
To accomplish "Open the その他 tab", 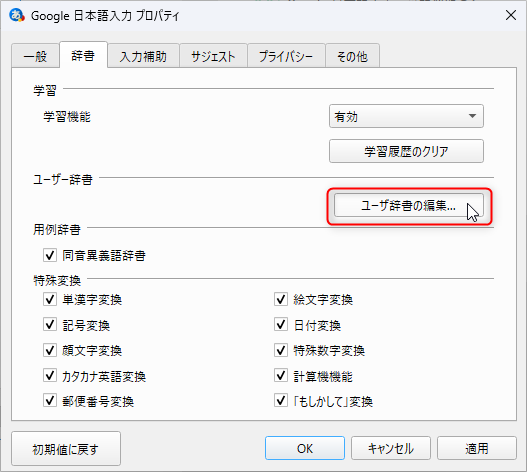I will click(352, 56).
